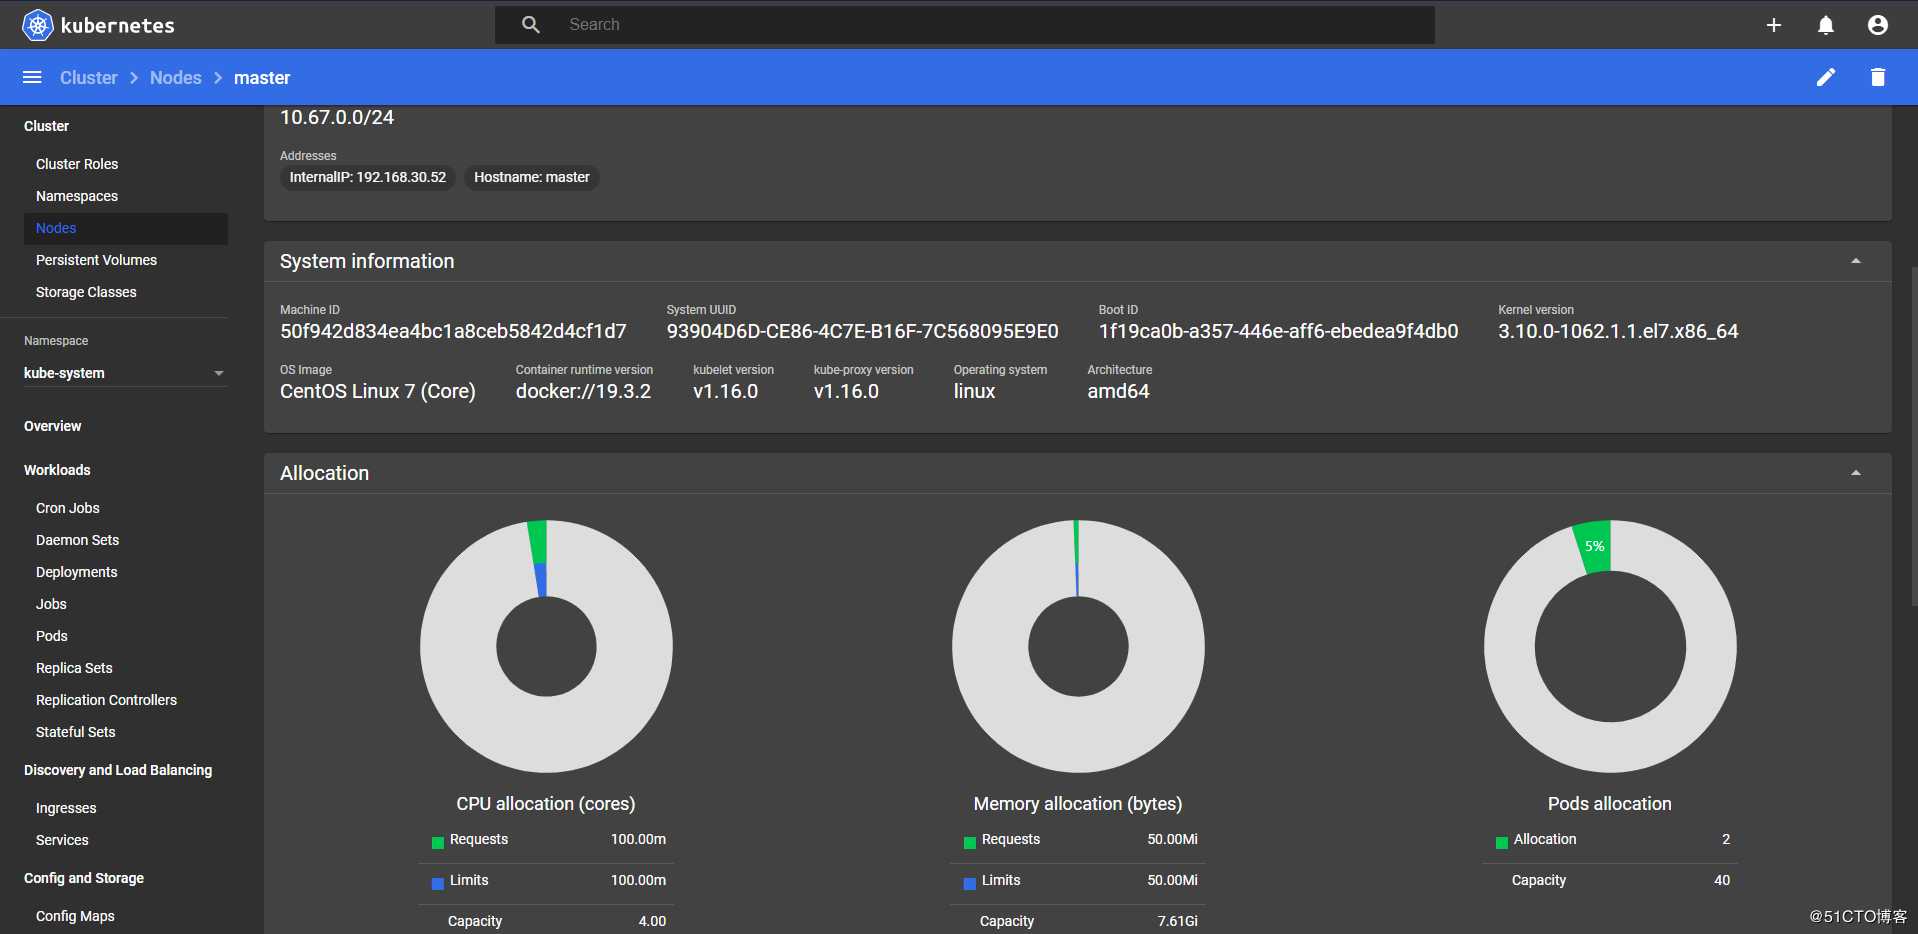Open Replica Sets in sidebar
The image size is (1918, 934).
click(74, 668)
